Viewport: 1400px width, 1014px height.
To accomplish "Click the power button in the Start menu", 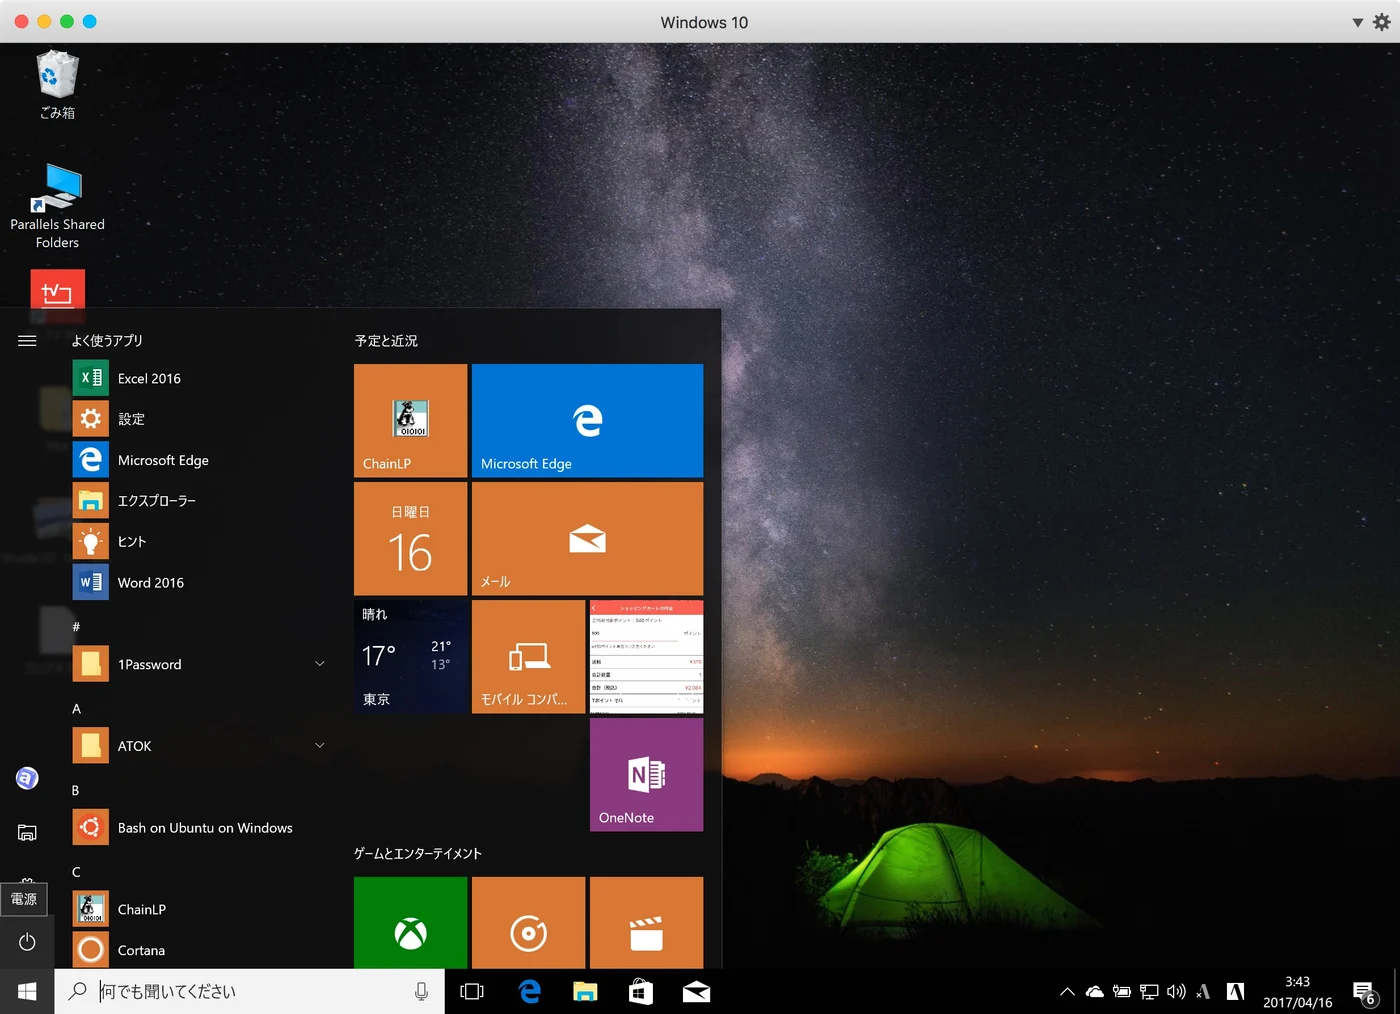I will (27, 943).
